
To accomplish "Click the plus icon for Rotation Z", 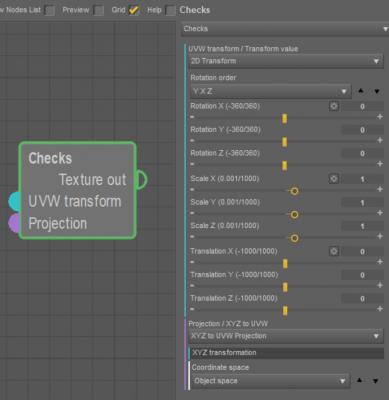I will 380,164.
